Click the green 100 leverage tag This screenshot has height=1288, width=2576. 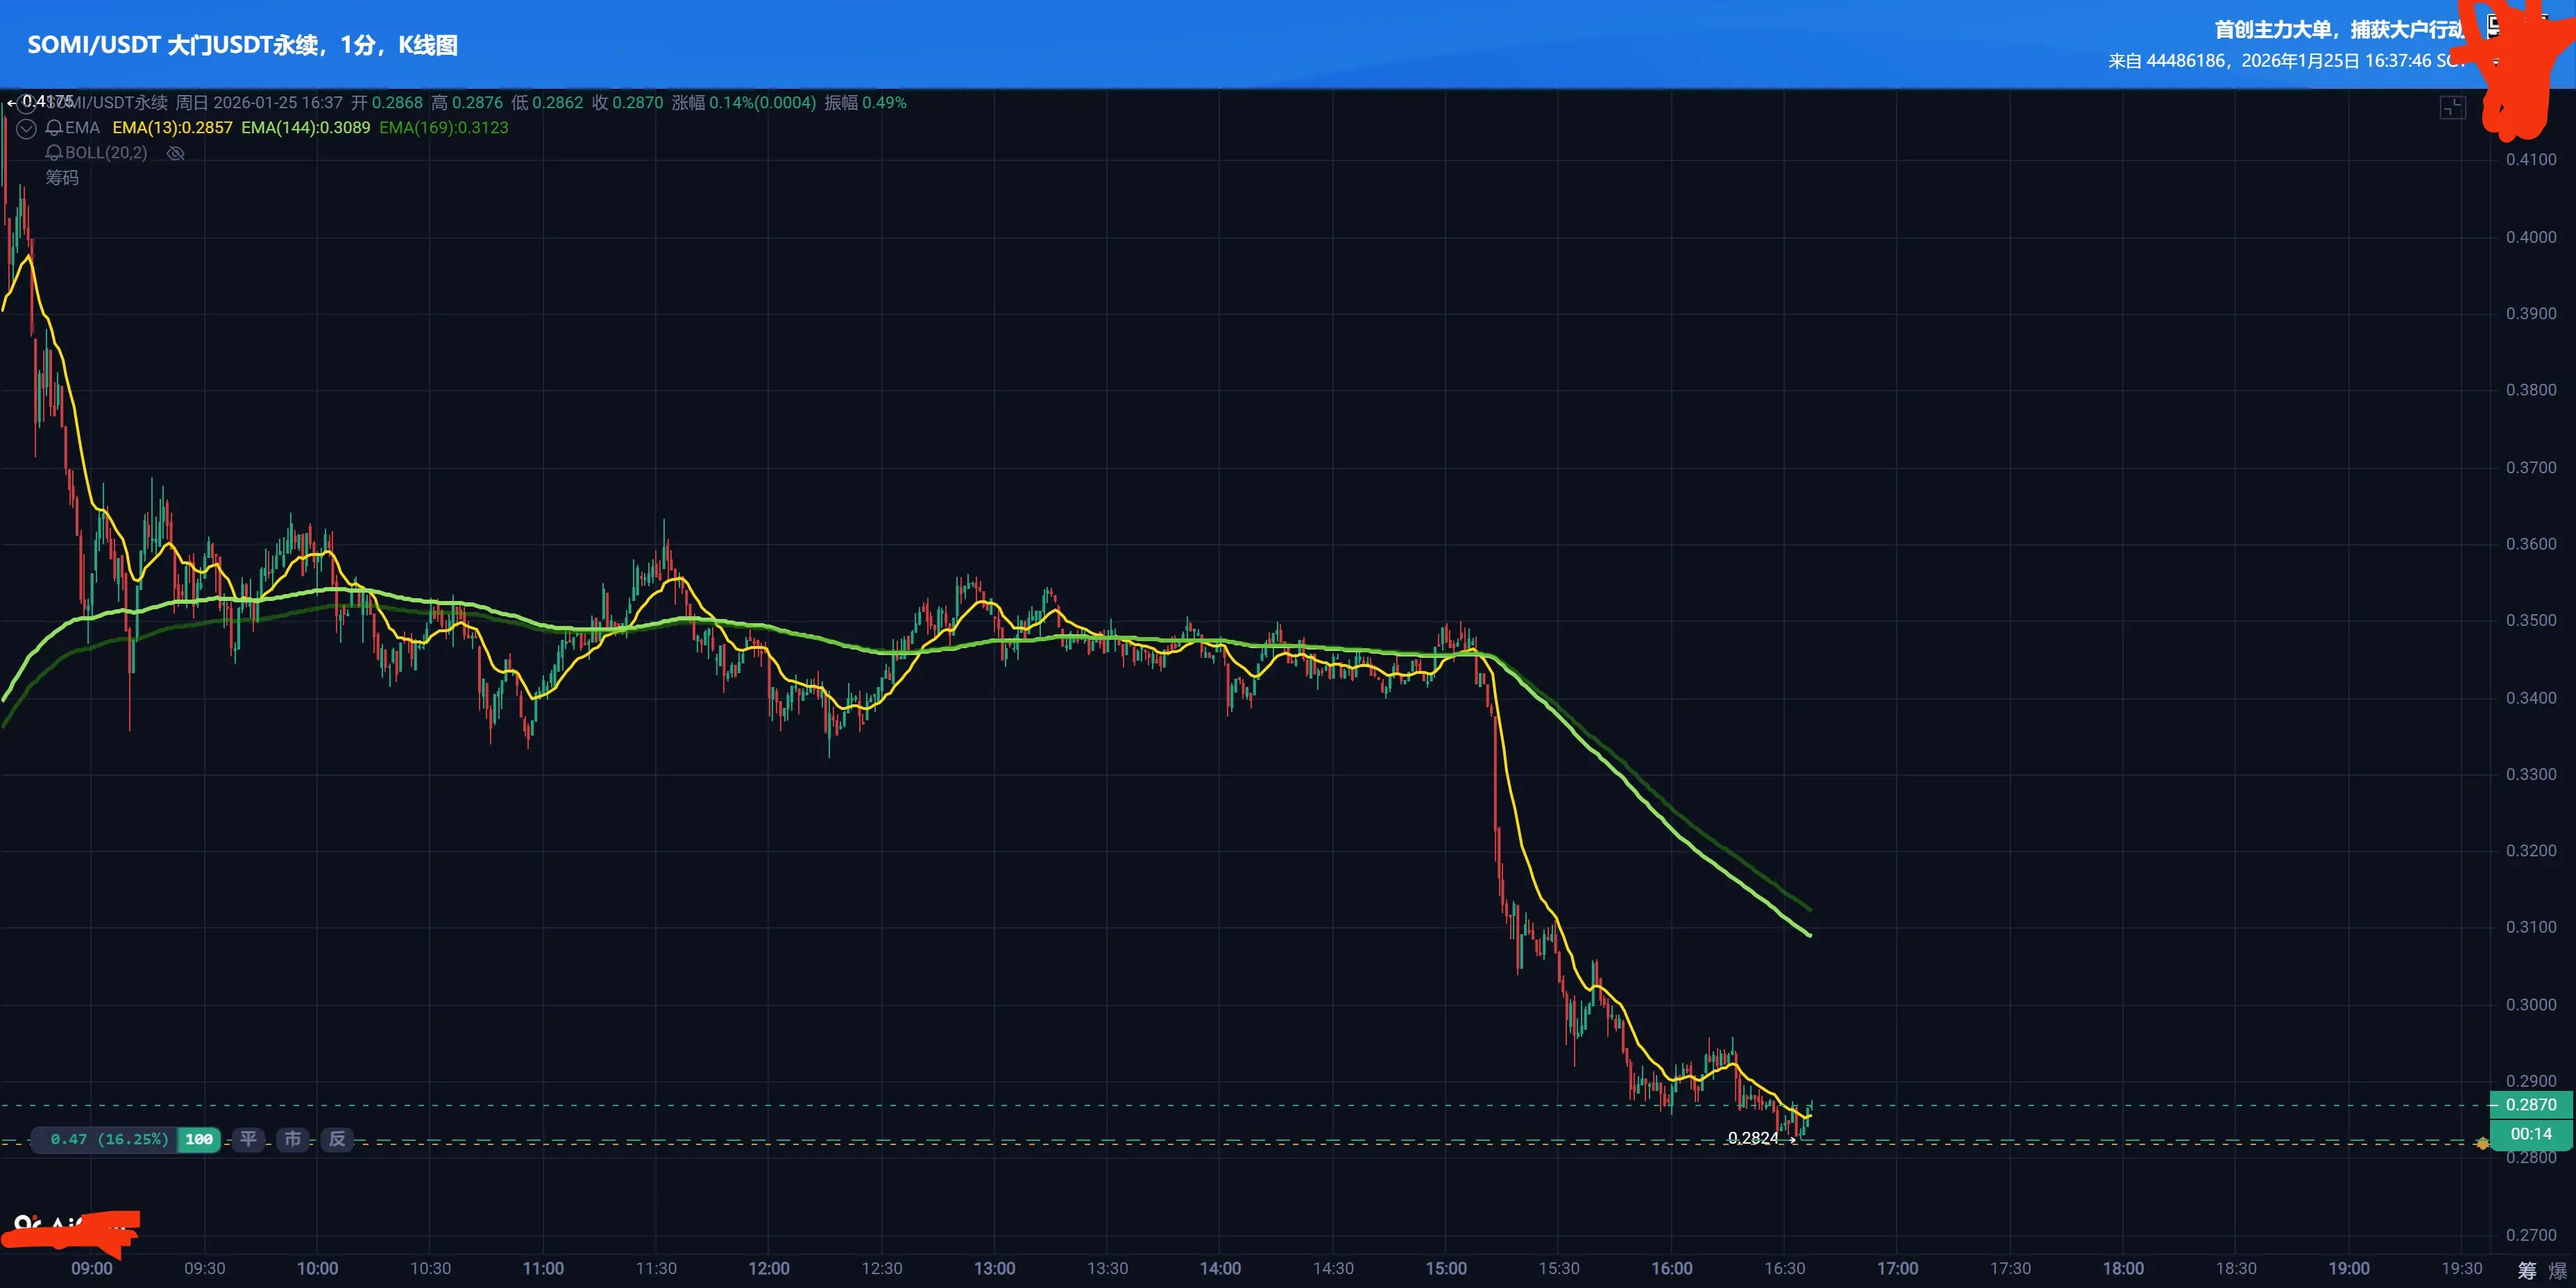[199, 1139]
